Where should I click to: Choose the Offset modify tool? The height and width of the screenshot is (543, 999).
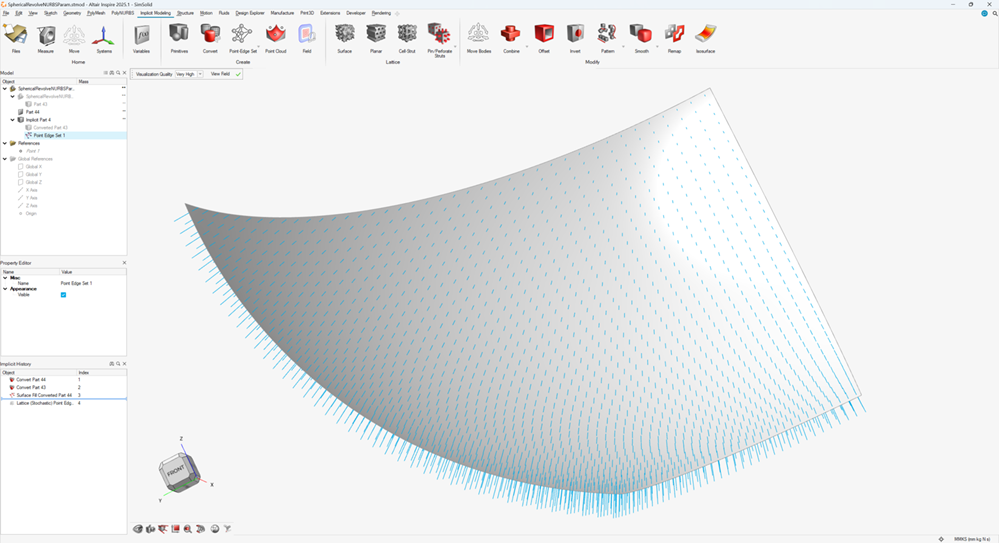(544, 35)
